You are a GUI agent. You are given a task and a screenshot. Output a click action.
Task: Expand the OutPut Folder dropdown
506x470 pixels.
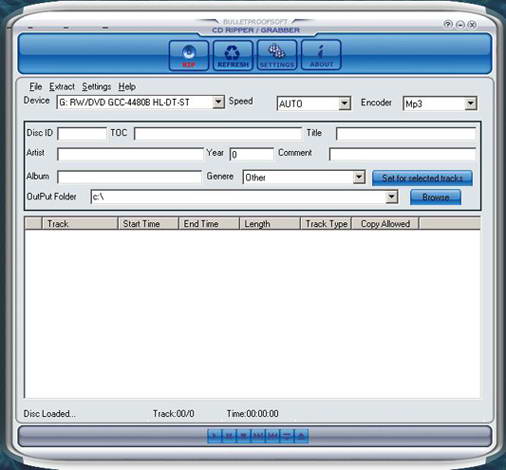click(392, 197)
